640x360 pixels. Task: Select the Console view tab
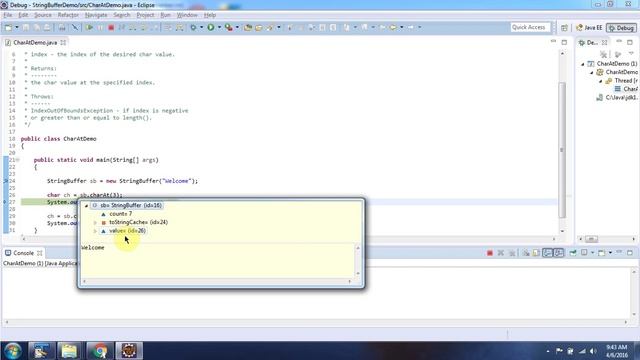click(23, 253)
